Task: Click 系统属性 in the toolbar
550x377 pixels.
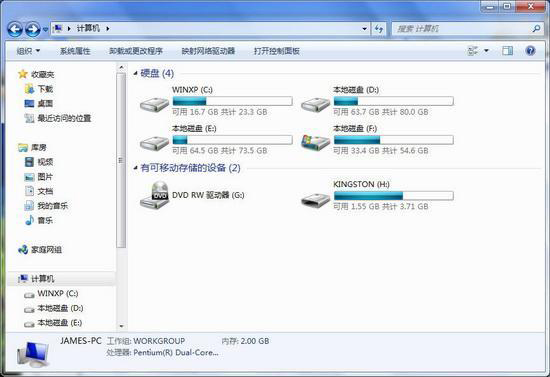Action: click(x=75, y=51)
